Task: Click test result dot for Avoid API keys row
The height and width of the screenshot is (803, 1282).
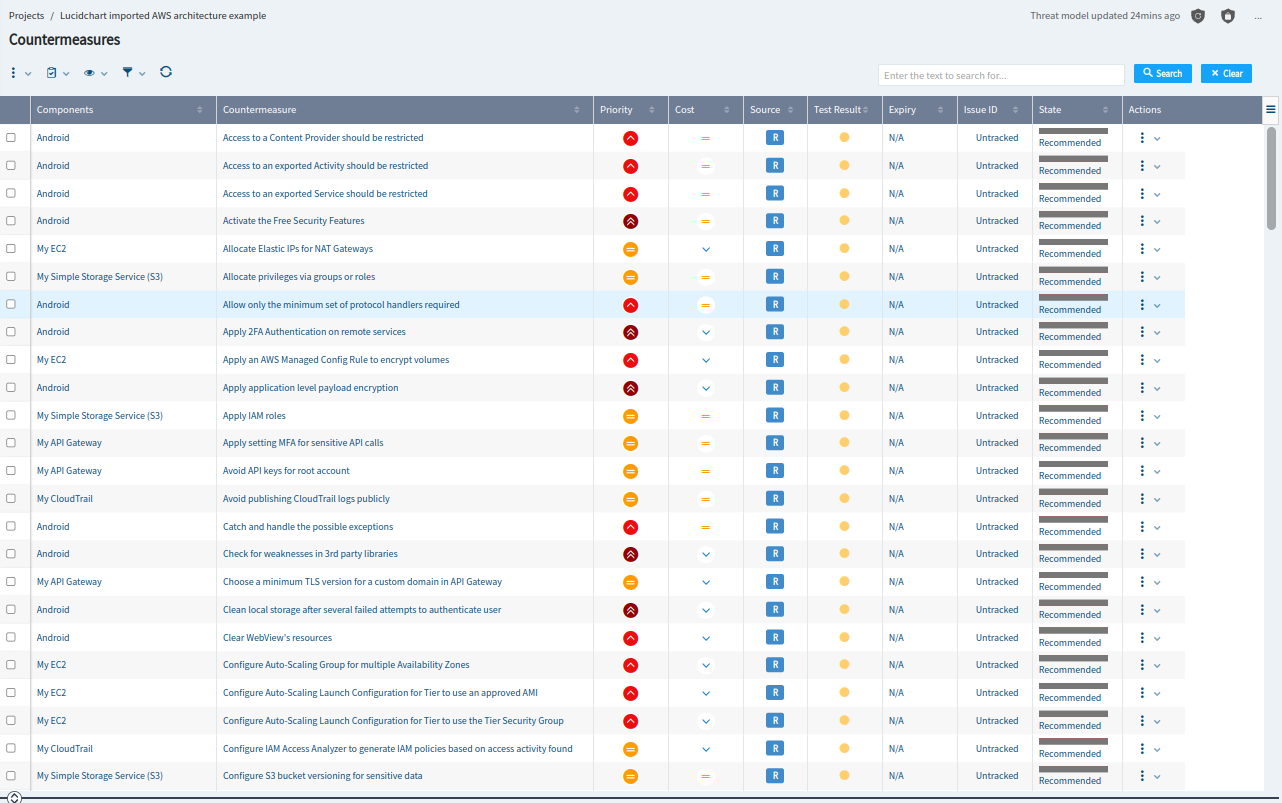Action: pyautogui.click(x=844, y=471)
